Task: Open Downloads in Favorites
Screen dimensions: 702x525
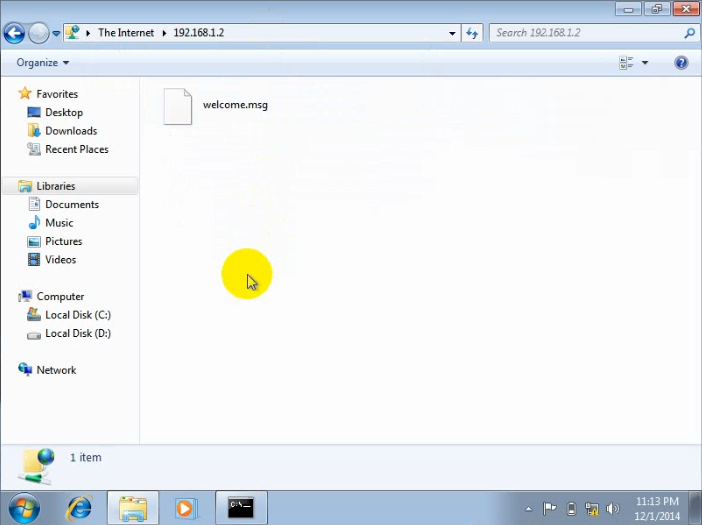Action: pyautogui.click(x=71, y=131)
